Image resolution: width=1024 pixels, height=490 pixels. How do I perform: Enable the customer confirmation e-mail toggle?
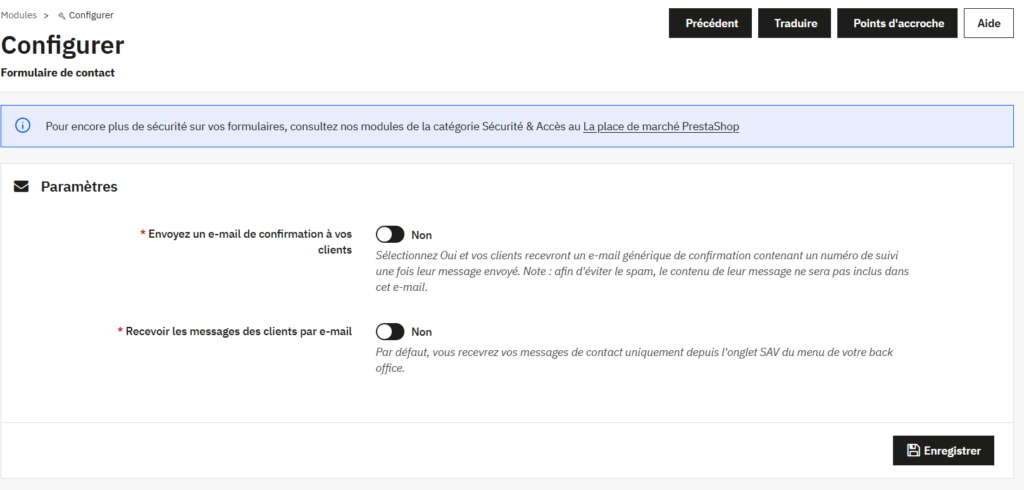(390, 234)
